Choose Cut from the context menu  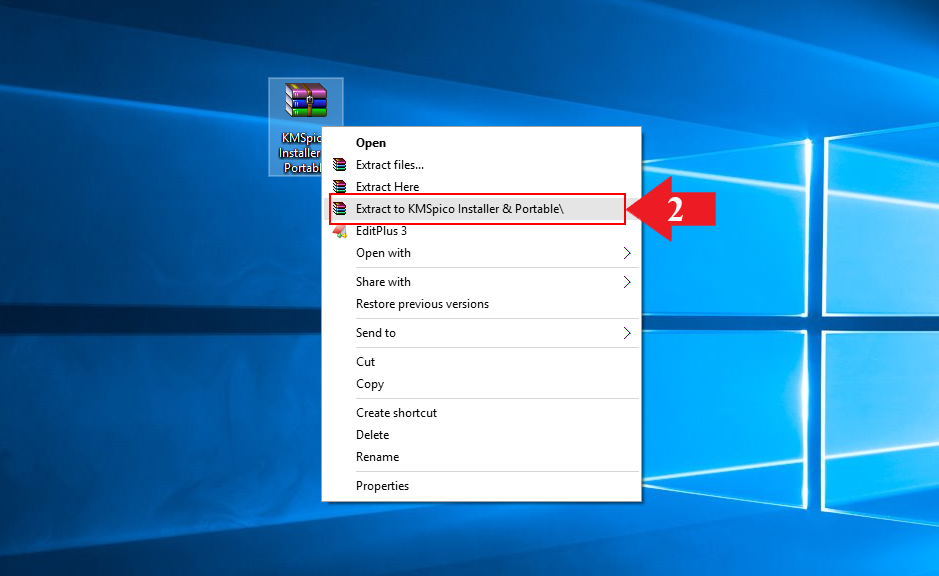[481, 362]
